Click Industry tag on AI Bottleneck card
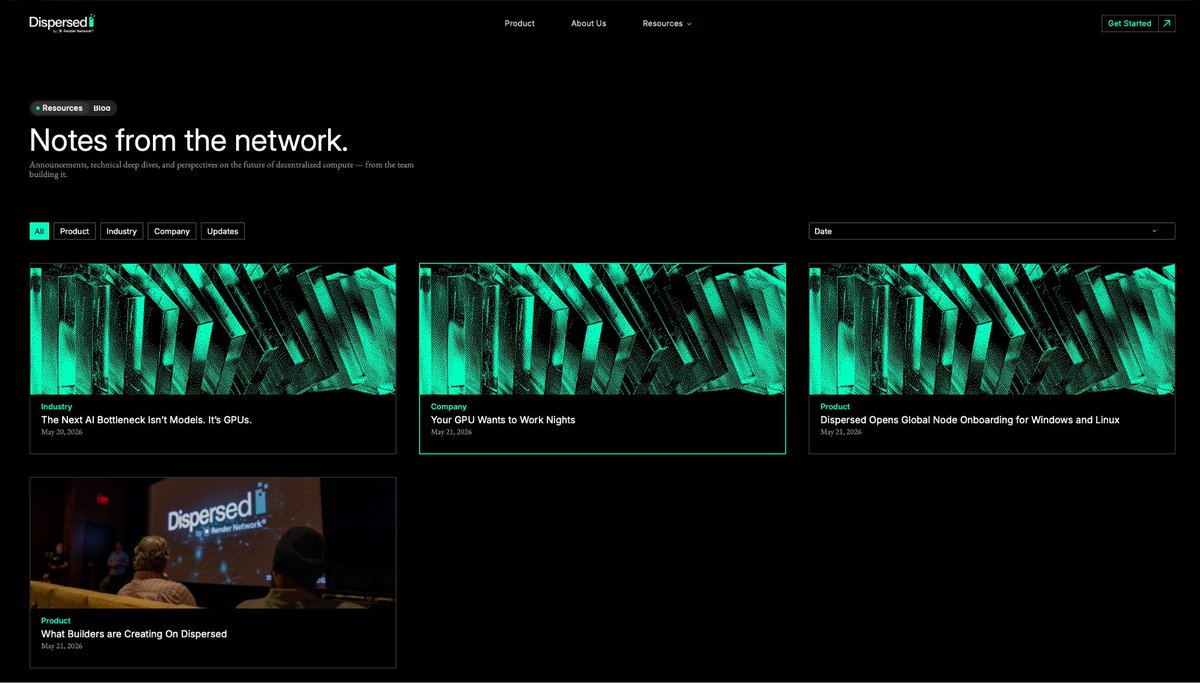 pos(56,407)
